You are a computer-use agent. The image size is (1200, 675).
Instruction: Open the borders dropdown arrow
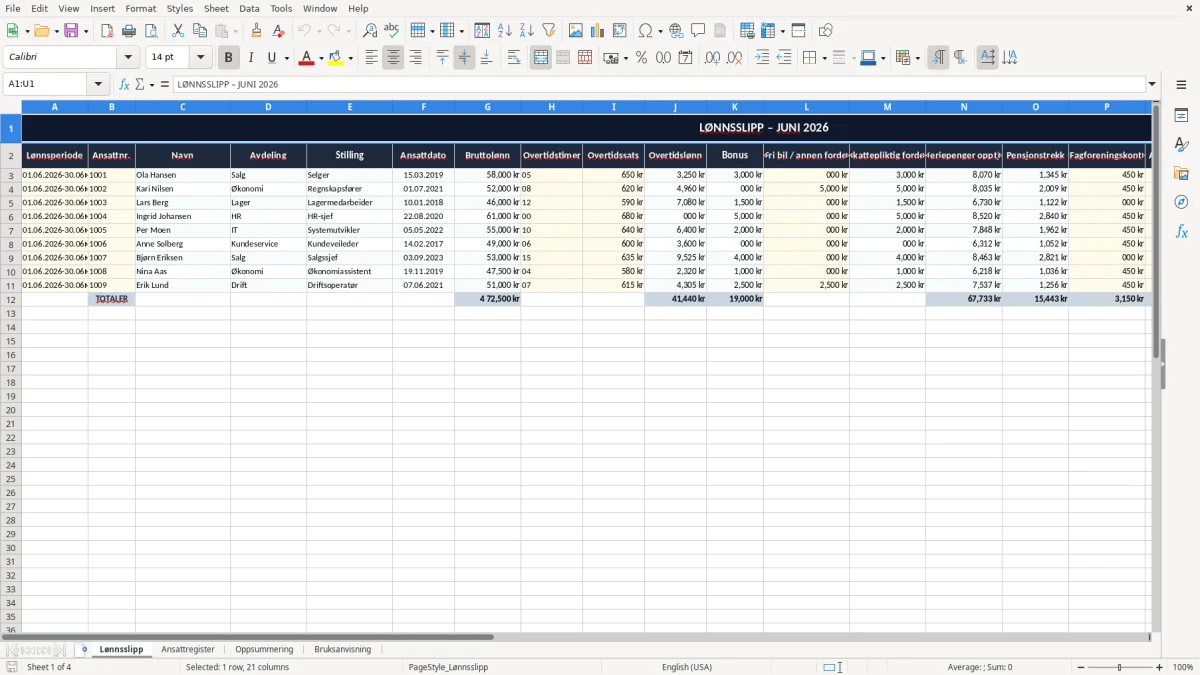824,58
